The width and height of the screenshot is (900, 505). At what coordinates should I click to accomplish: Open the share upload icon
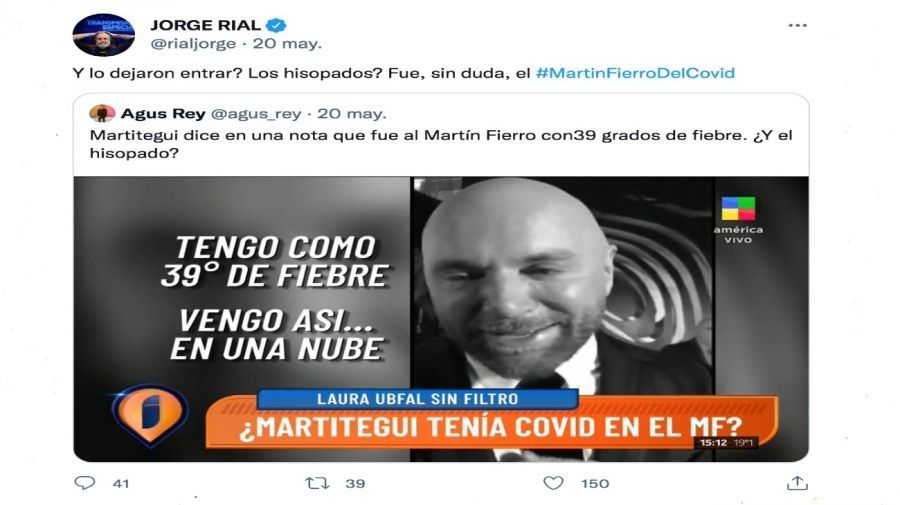point(797,483)
